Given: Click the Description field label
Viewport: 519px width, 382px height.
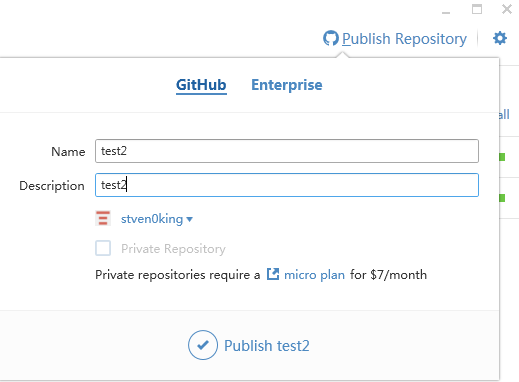Looking at the screenshot, I should coord(52,186).
